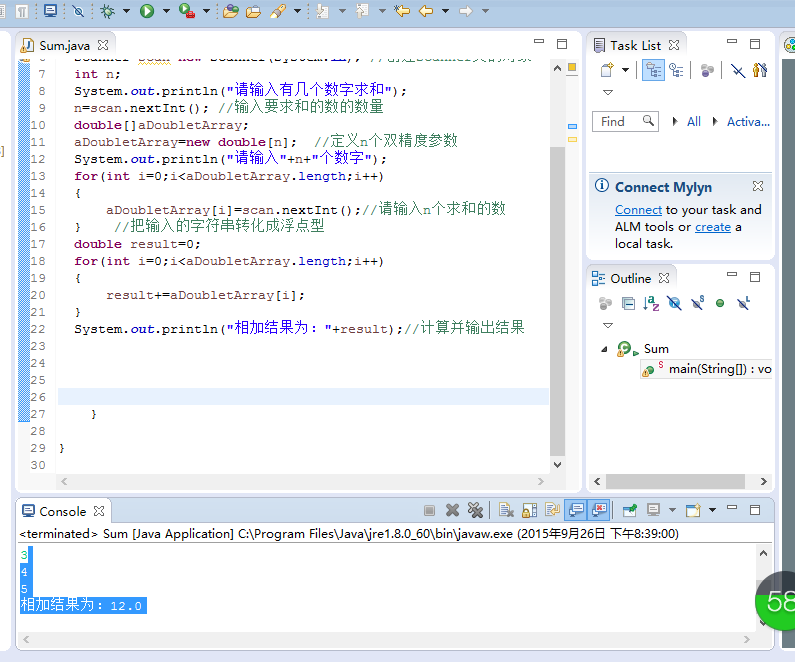Collapse the Sum class node in Outline
Screen dimensions: 795x662
604,349
